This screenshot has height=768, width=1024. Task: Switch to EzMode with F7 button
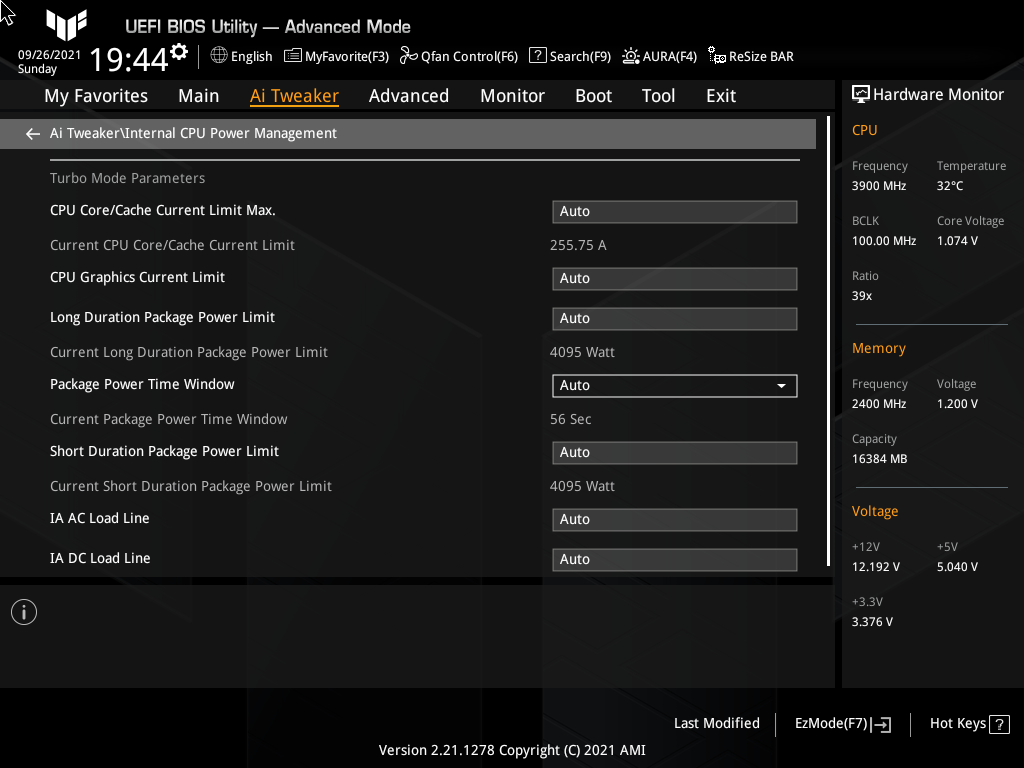[x=841, y=723]
